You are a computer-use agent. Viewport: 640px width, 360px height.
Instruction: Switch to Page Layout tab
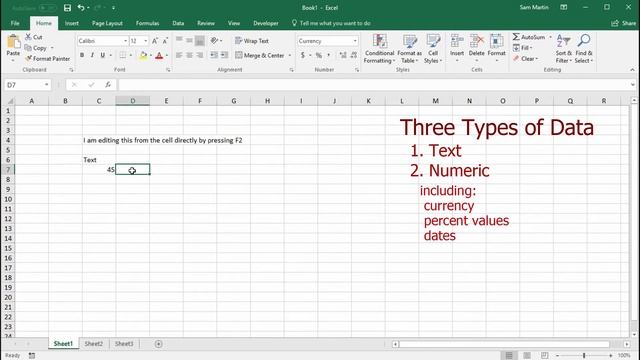(107, 23)
